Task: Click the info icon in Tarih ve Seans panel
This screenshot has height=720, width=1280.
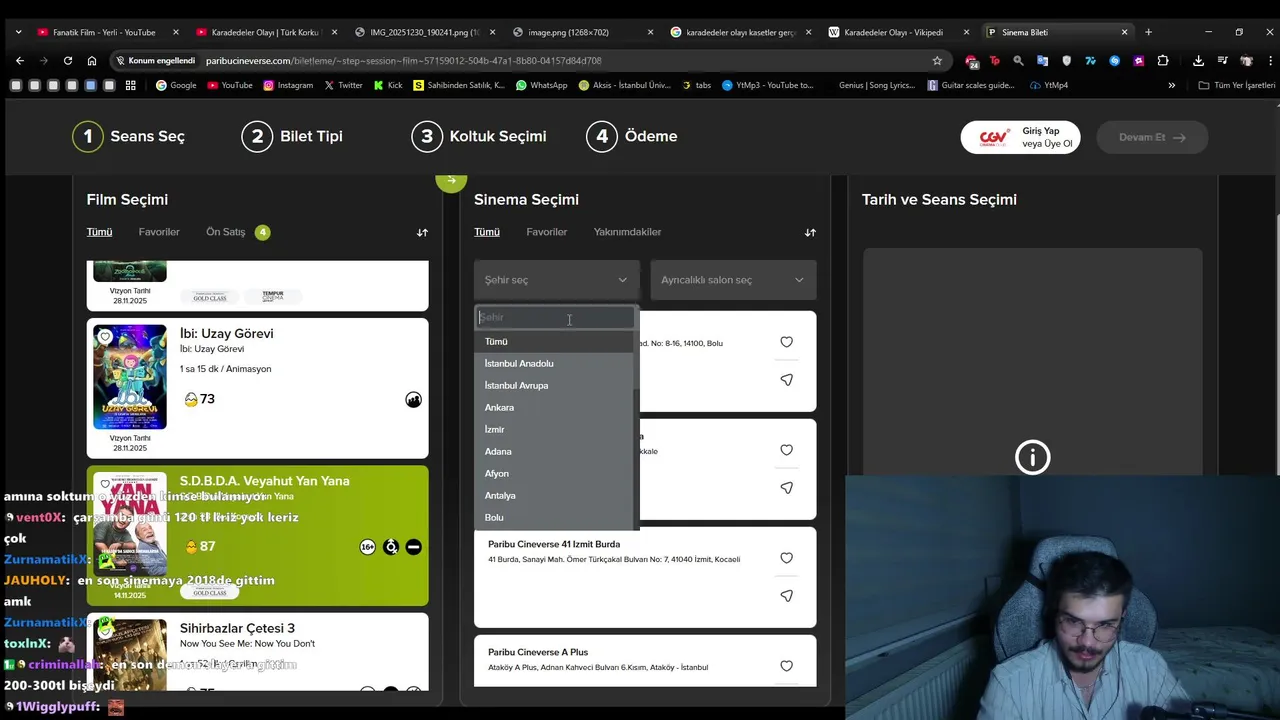Action: 1032,458
